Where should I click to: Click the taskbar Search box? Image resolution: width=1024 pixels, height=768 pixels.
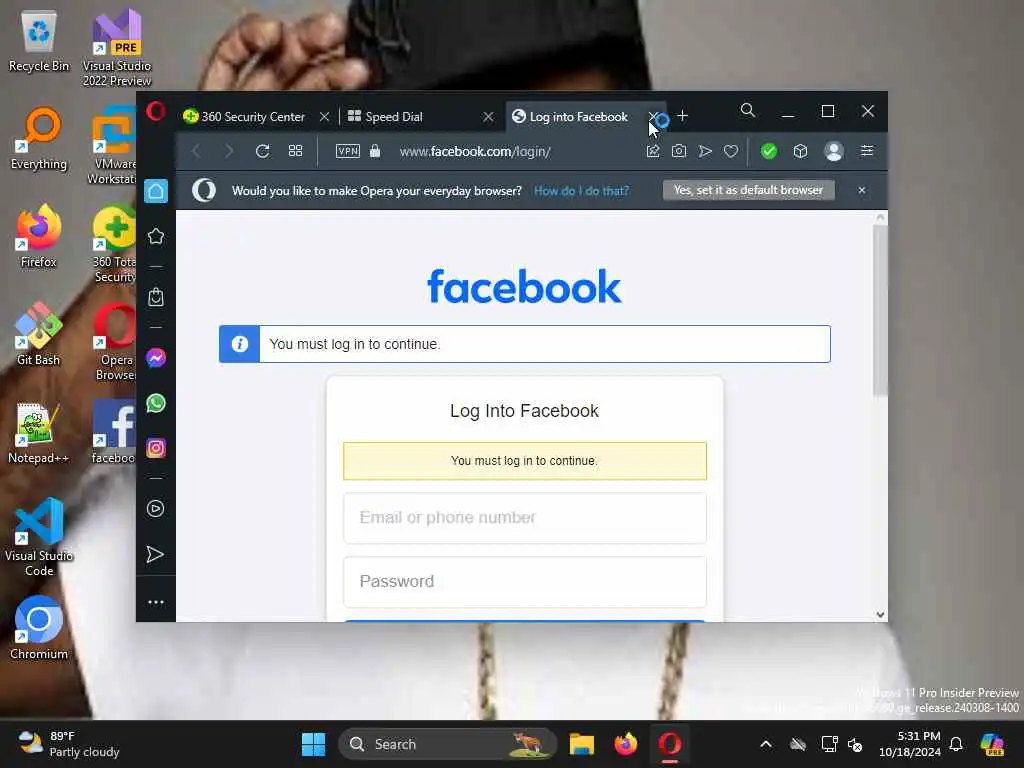(x=447, y=744)
